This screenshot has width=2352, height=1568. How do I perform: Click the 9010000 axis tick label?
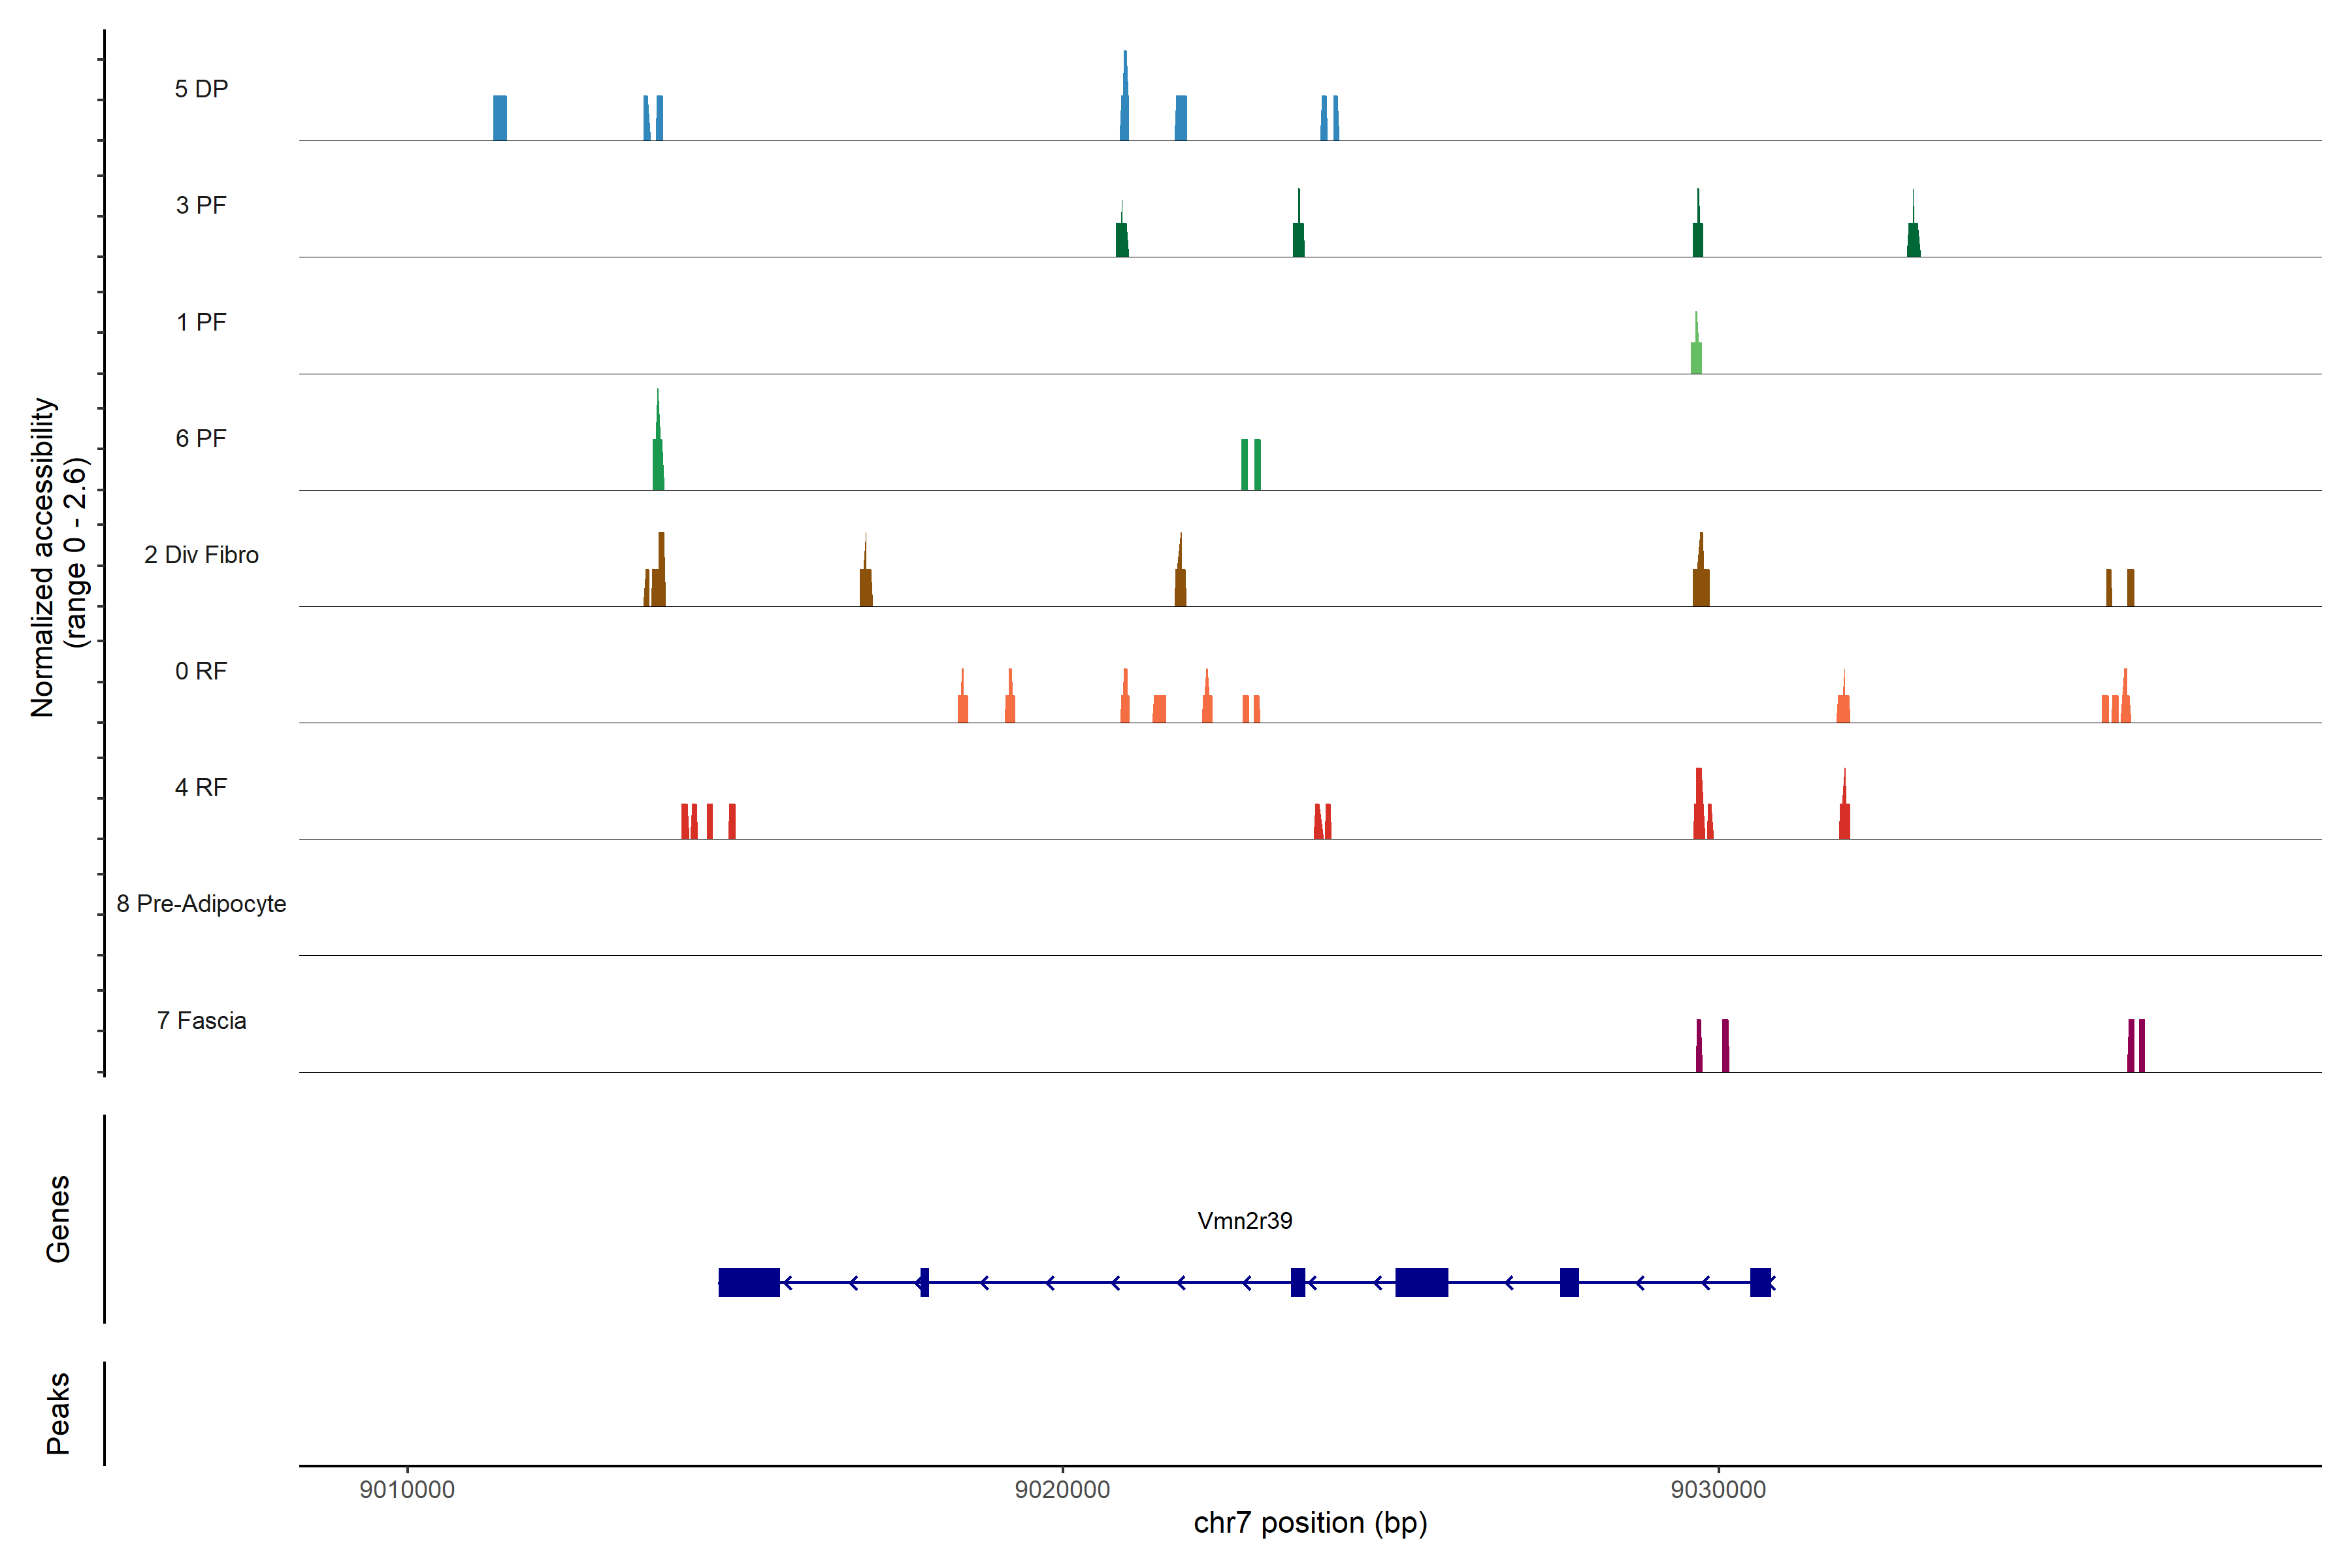(407, 1489)
